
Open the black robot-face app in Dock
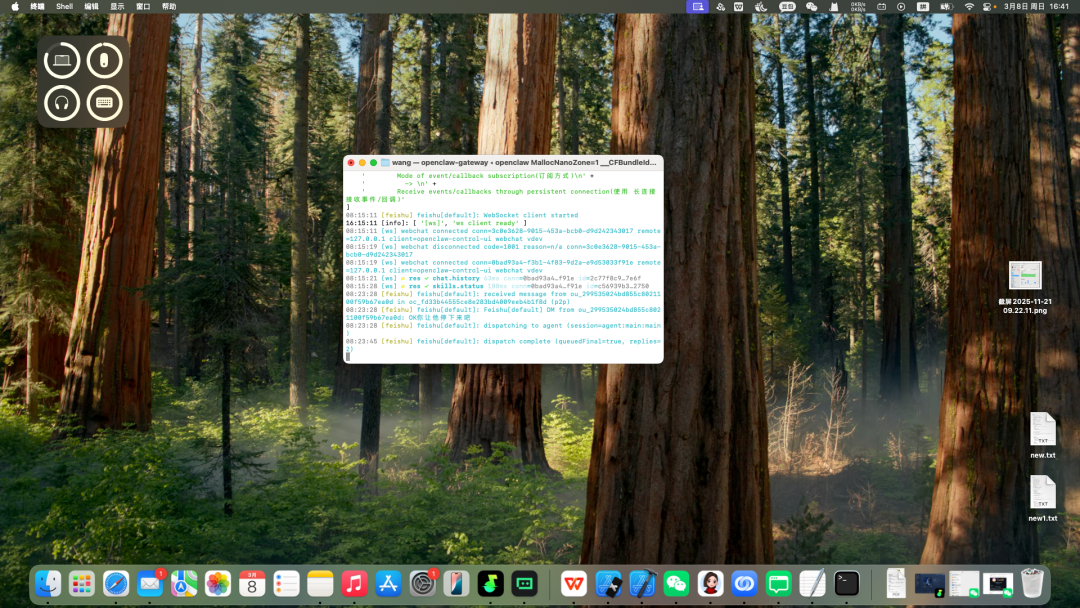[x=524, y=584]
